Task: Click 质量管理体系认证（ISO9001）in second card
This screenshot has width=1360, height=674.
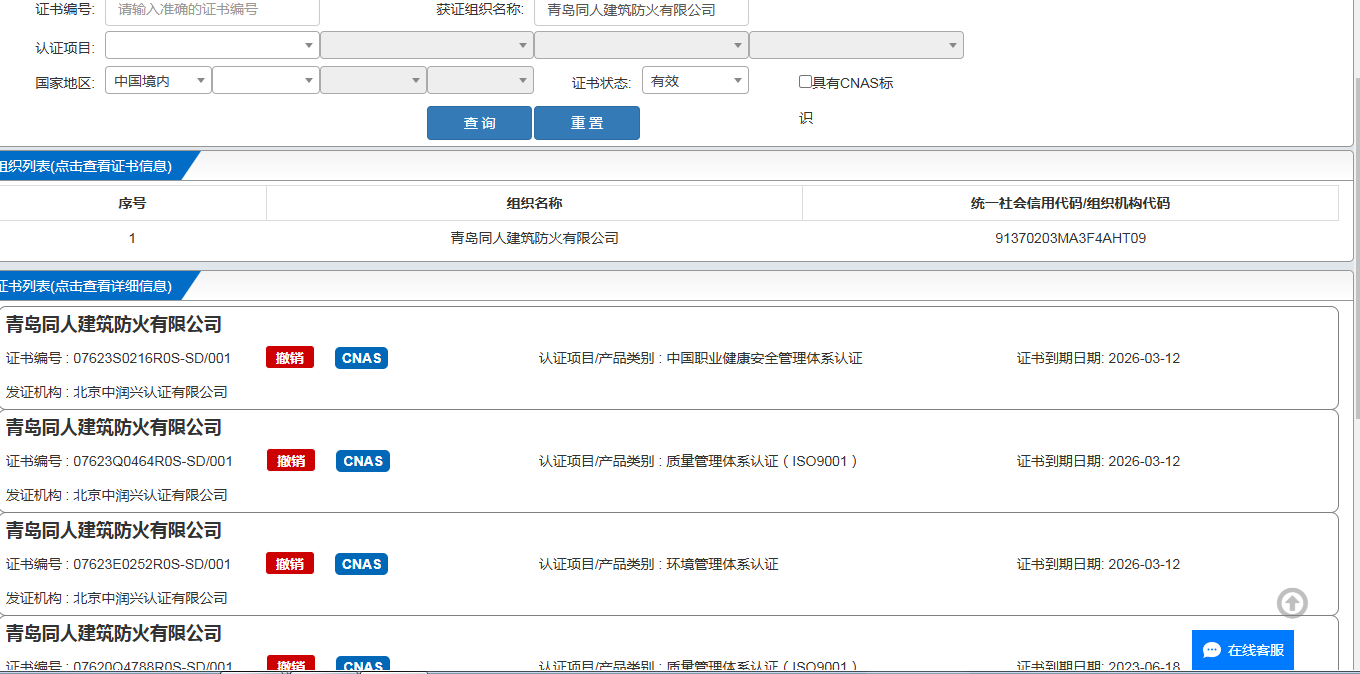Action: (x=762, y=461)
